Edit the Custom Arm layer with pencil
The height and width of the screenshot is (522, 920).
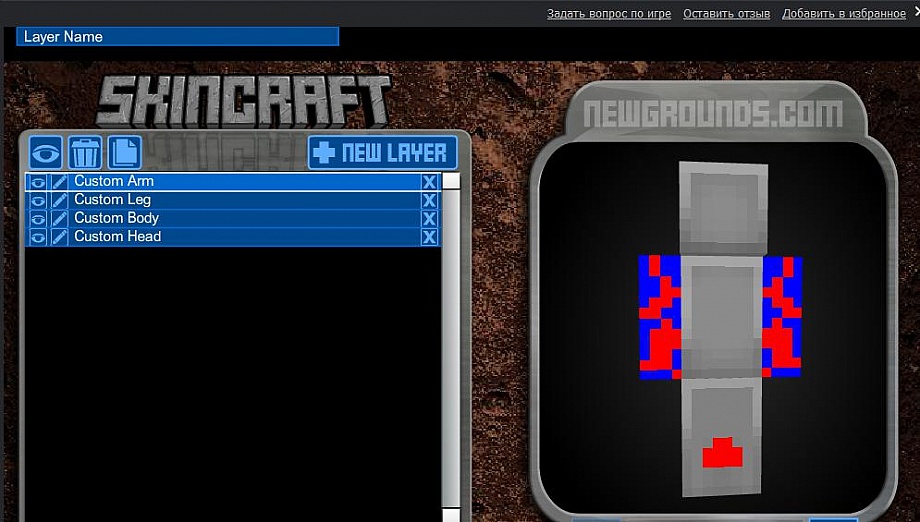click(59, 182)
